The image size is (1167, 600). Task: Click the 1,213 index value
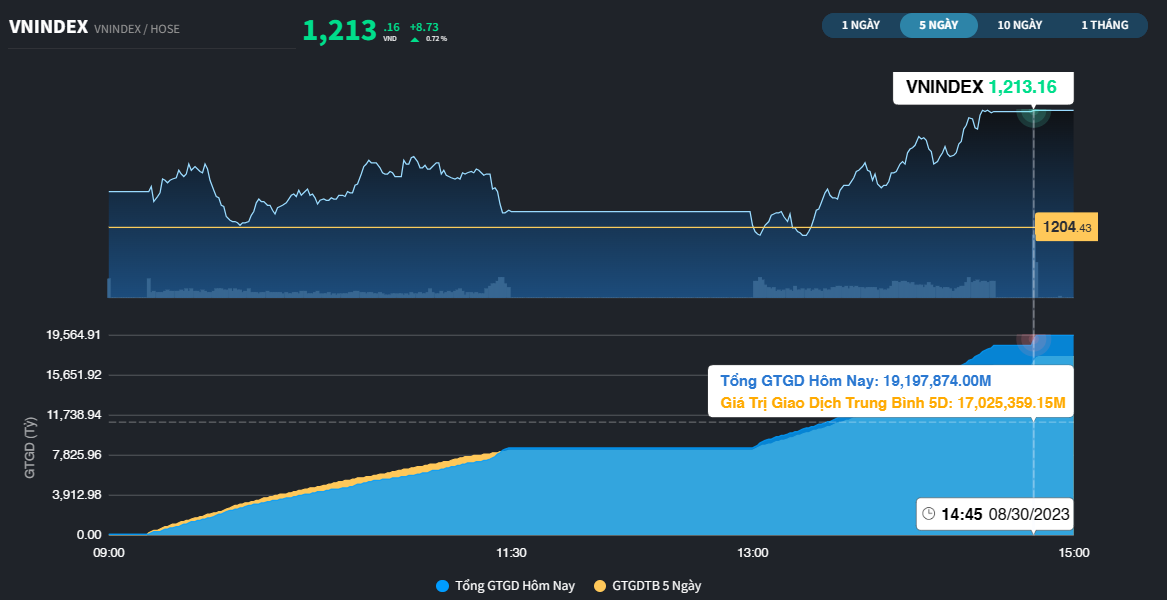[x=339, y=31]
